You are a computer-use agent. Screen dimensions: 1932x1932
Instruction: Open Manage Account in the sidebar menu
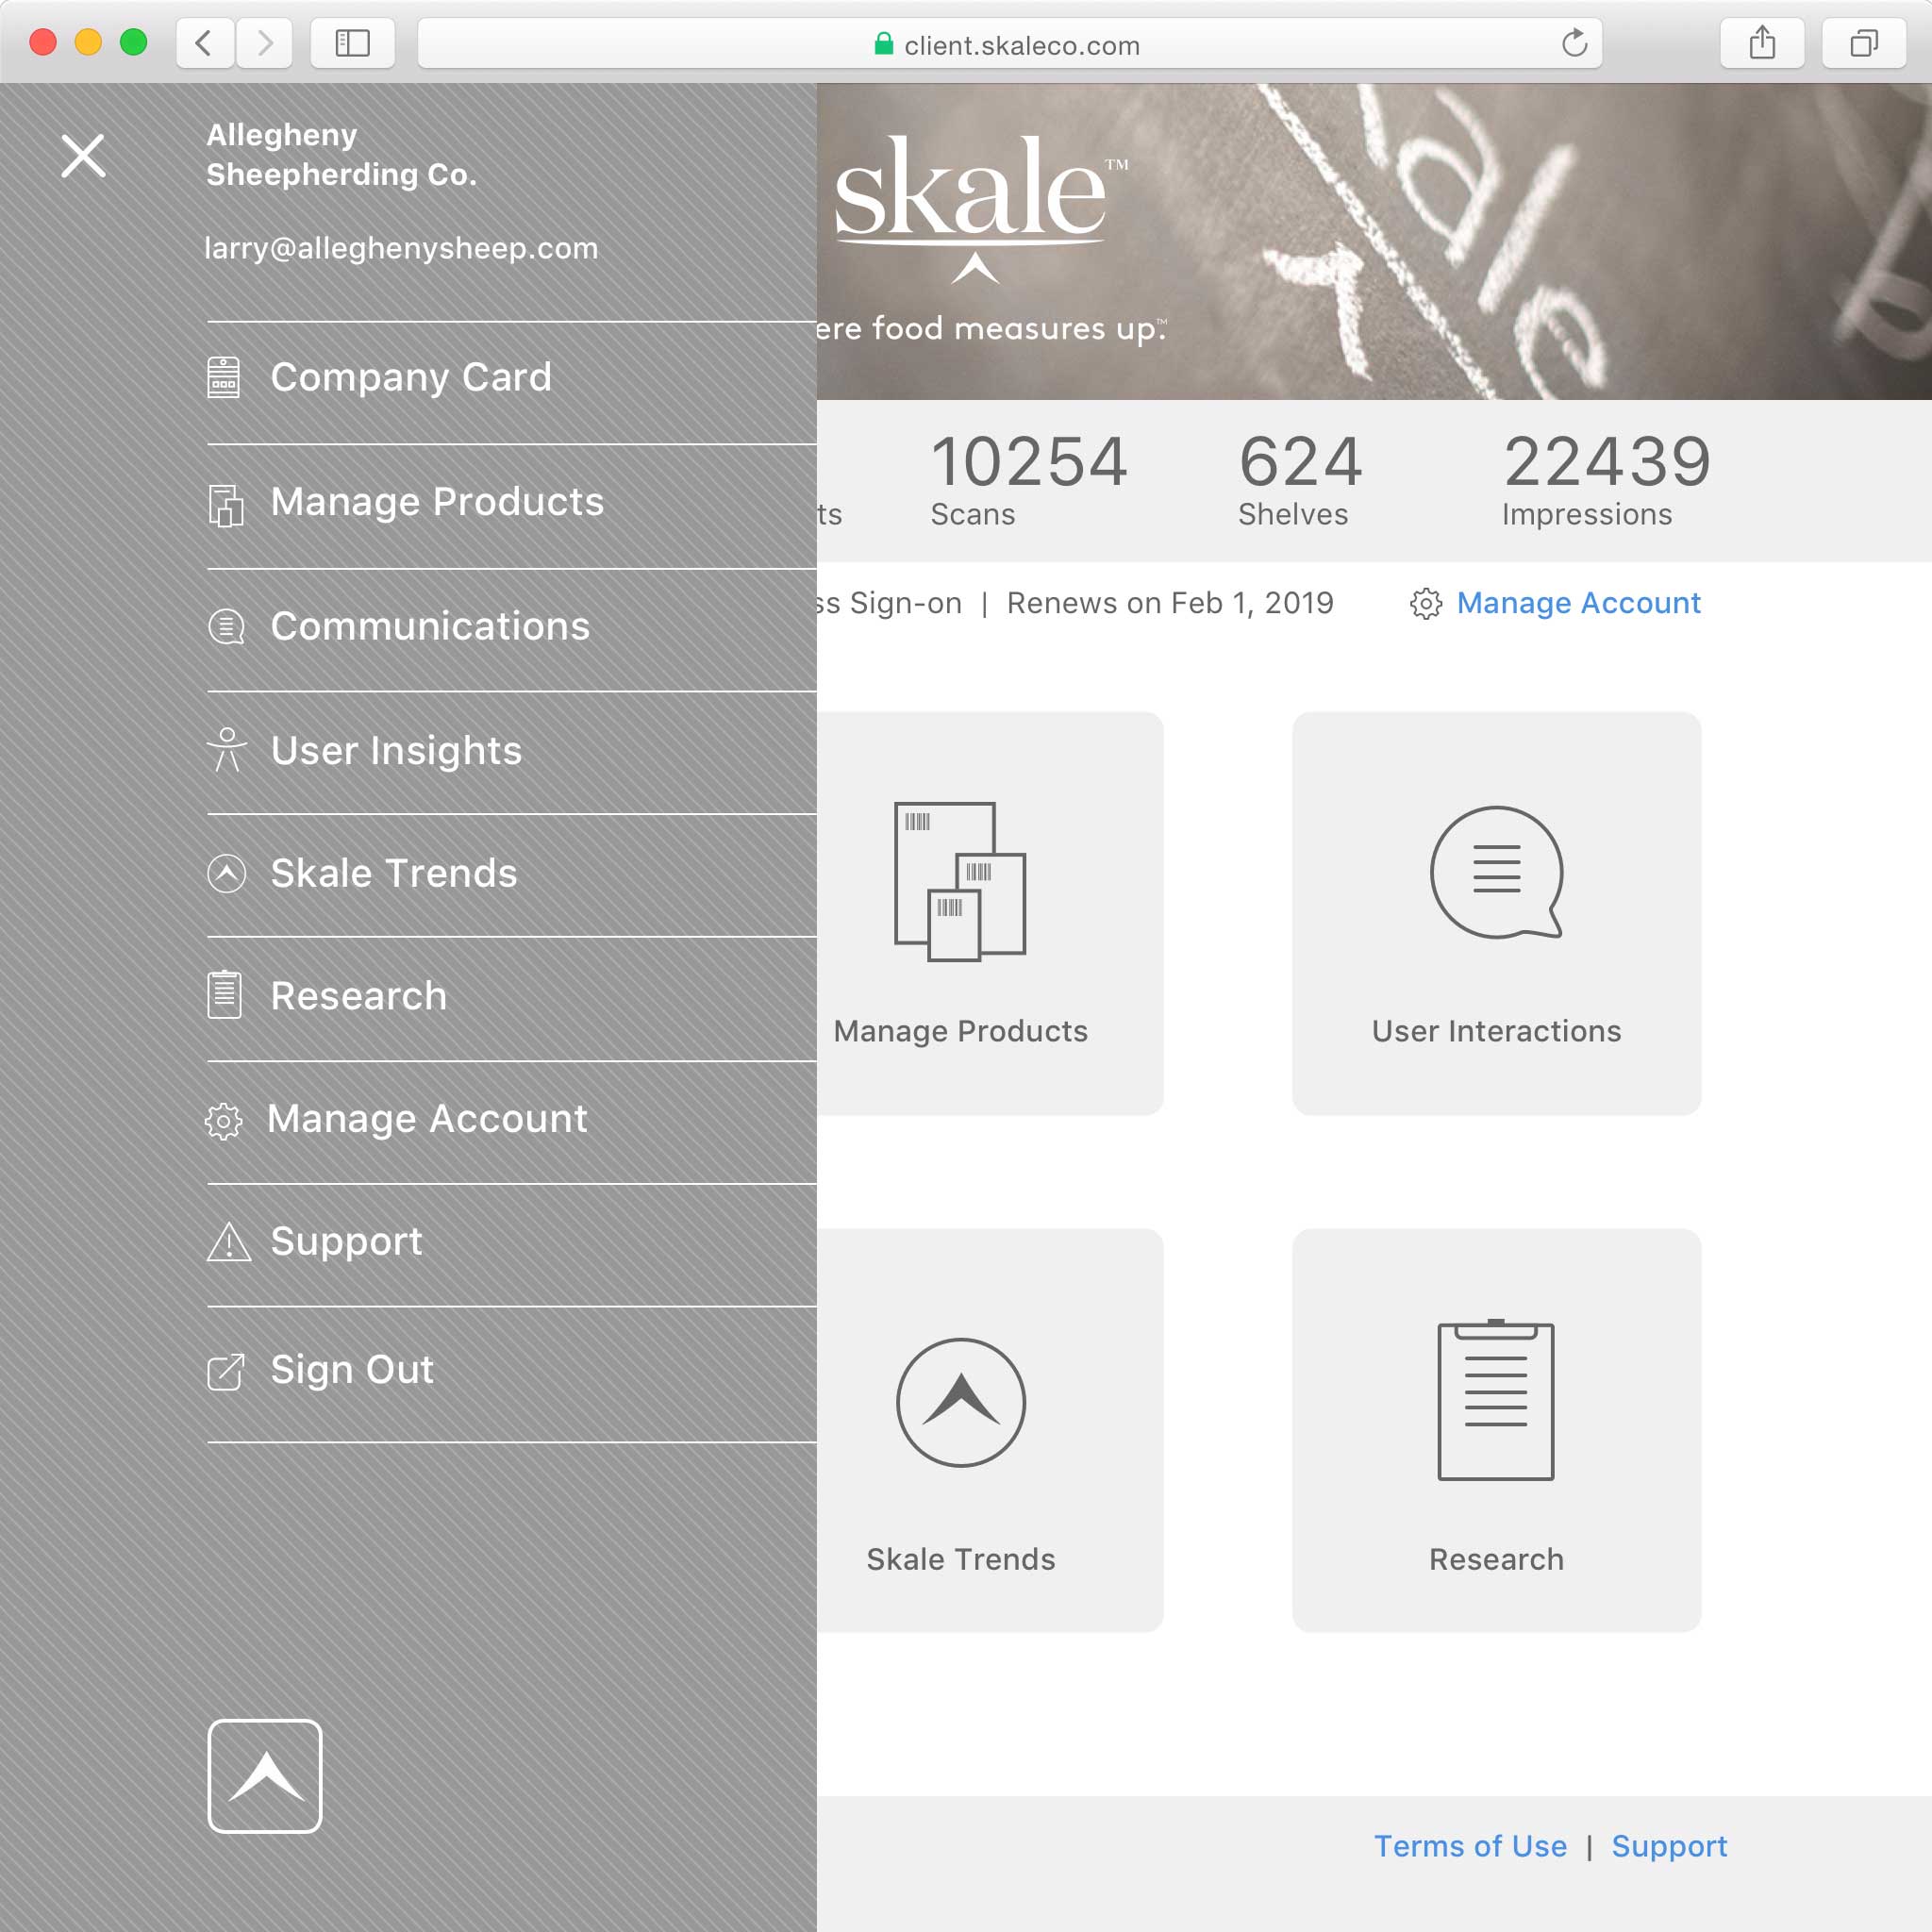point(427,1119)
